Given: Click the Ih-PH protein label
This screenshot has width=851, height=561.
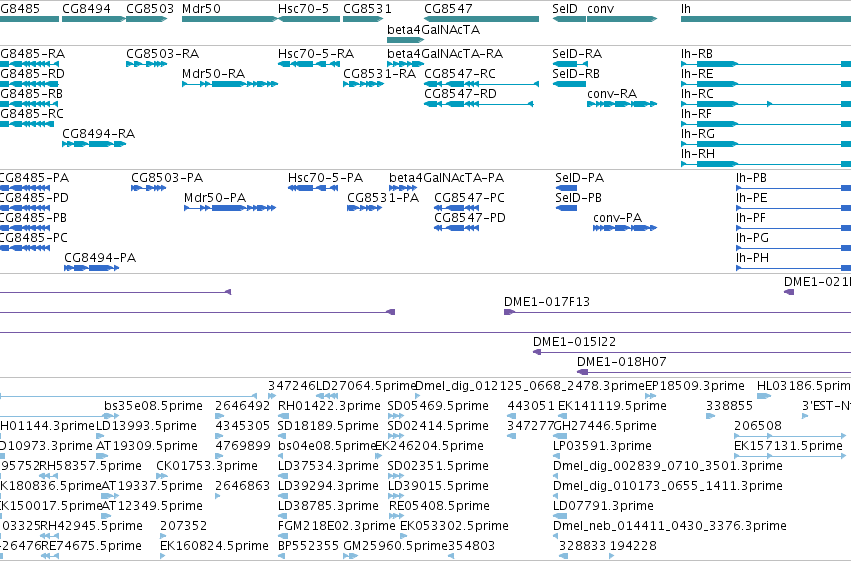Looking at the screenshot, I should point(752,258).
